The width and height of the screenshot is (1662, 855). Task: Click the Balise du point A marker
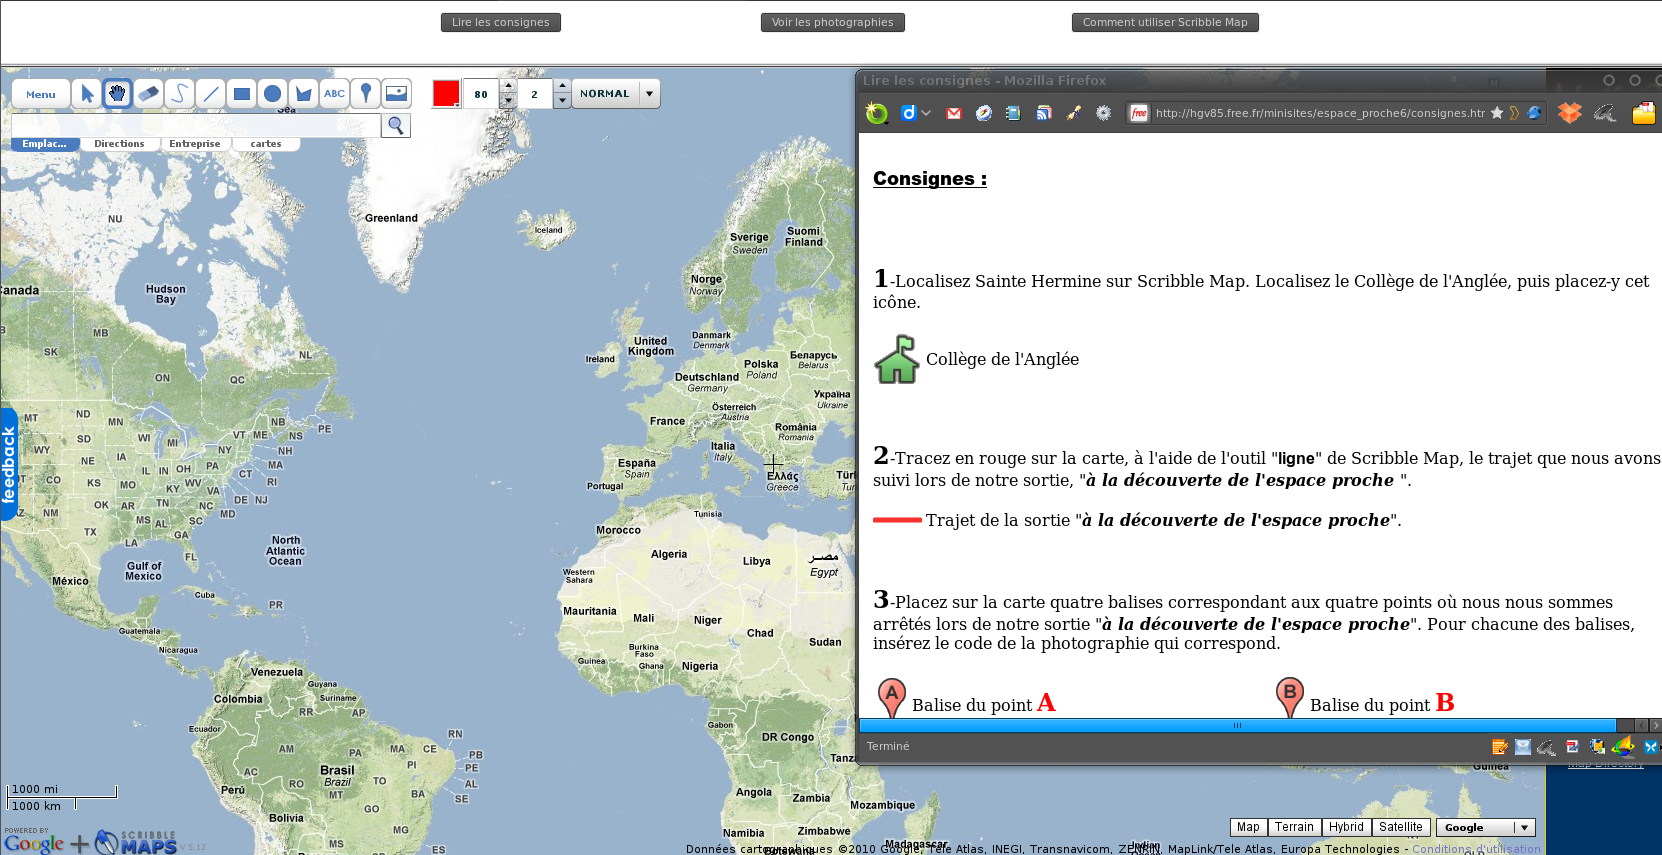(x=891, y=698)
